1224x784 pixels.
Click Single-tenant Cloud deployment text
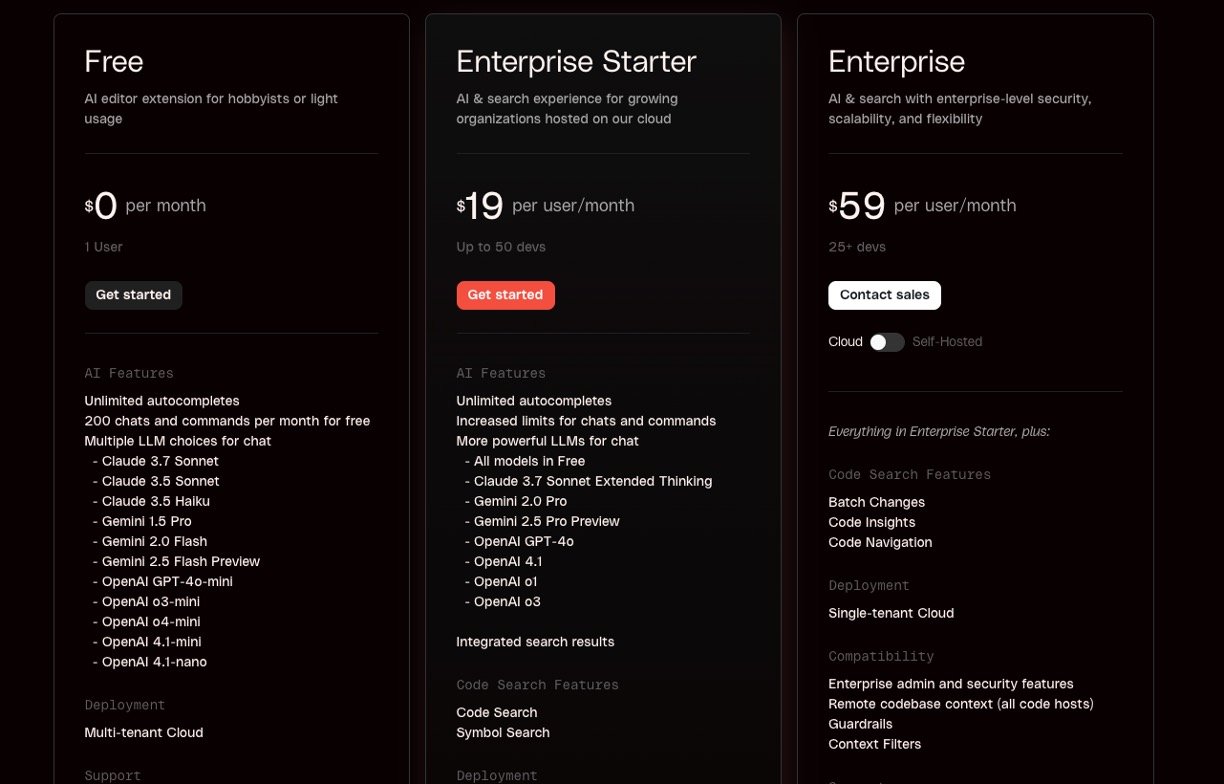(891, 613)
